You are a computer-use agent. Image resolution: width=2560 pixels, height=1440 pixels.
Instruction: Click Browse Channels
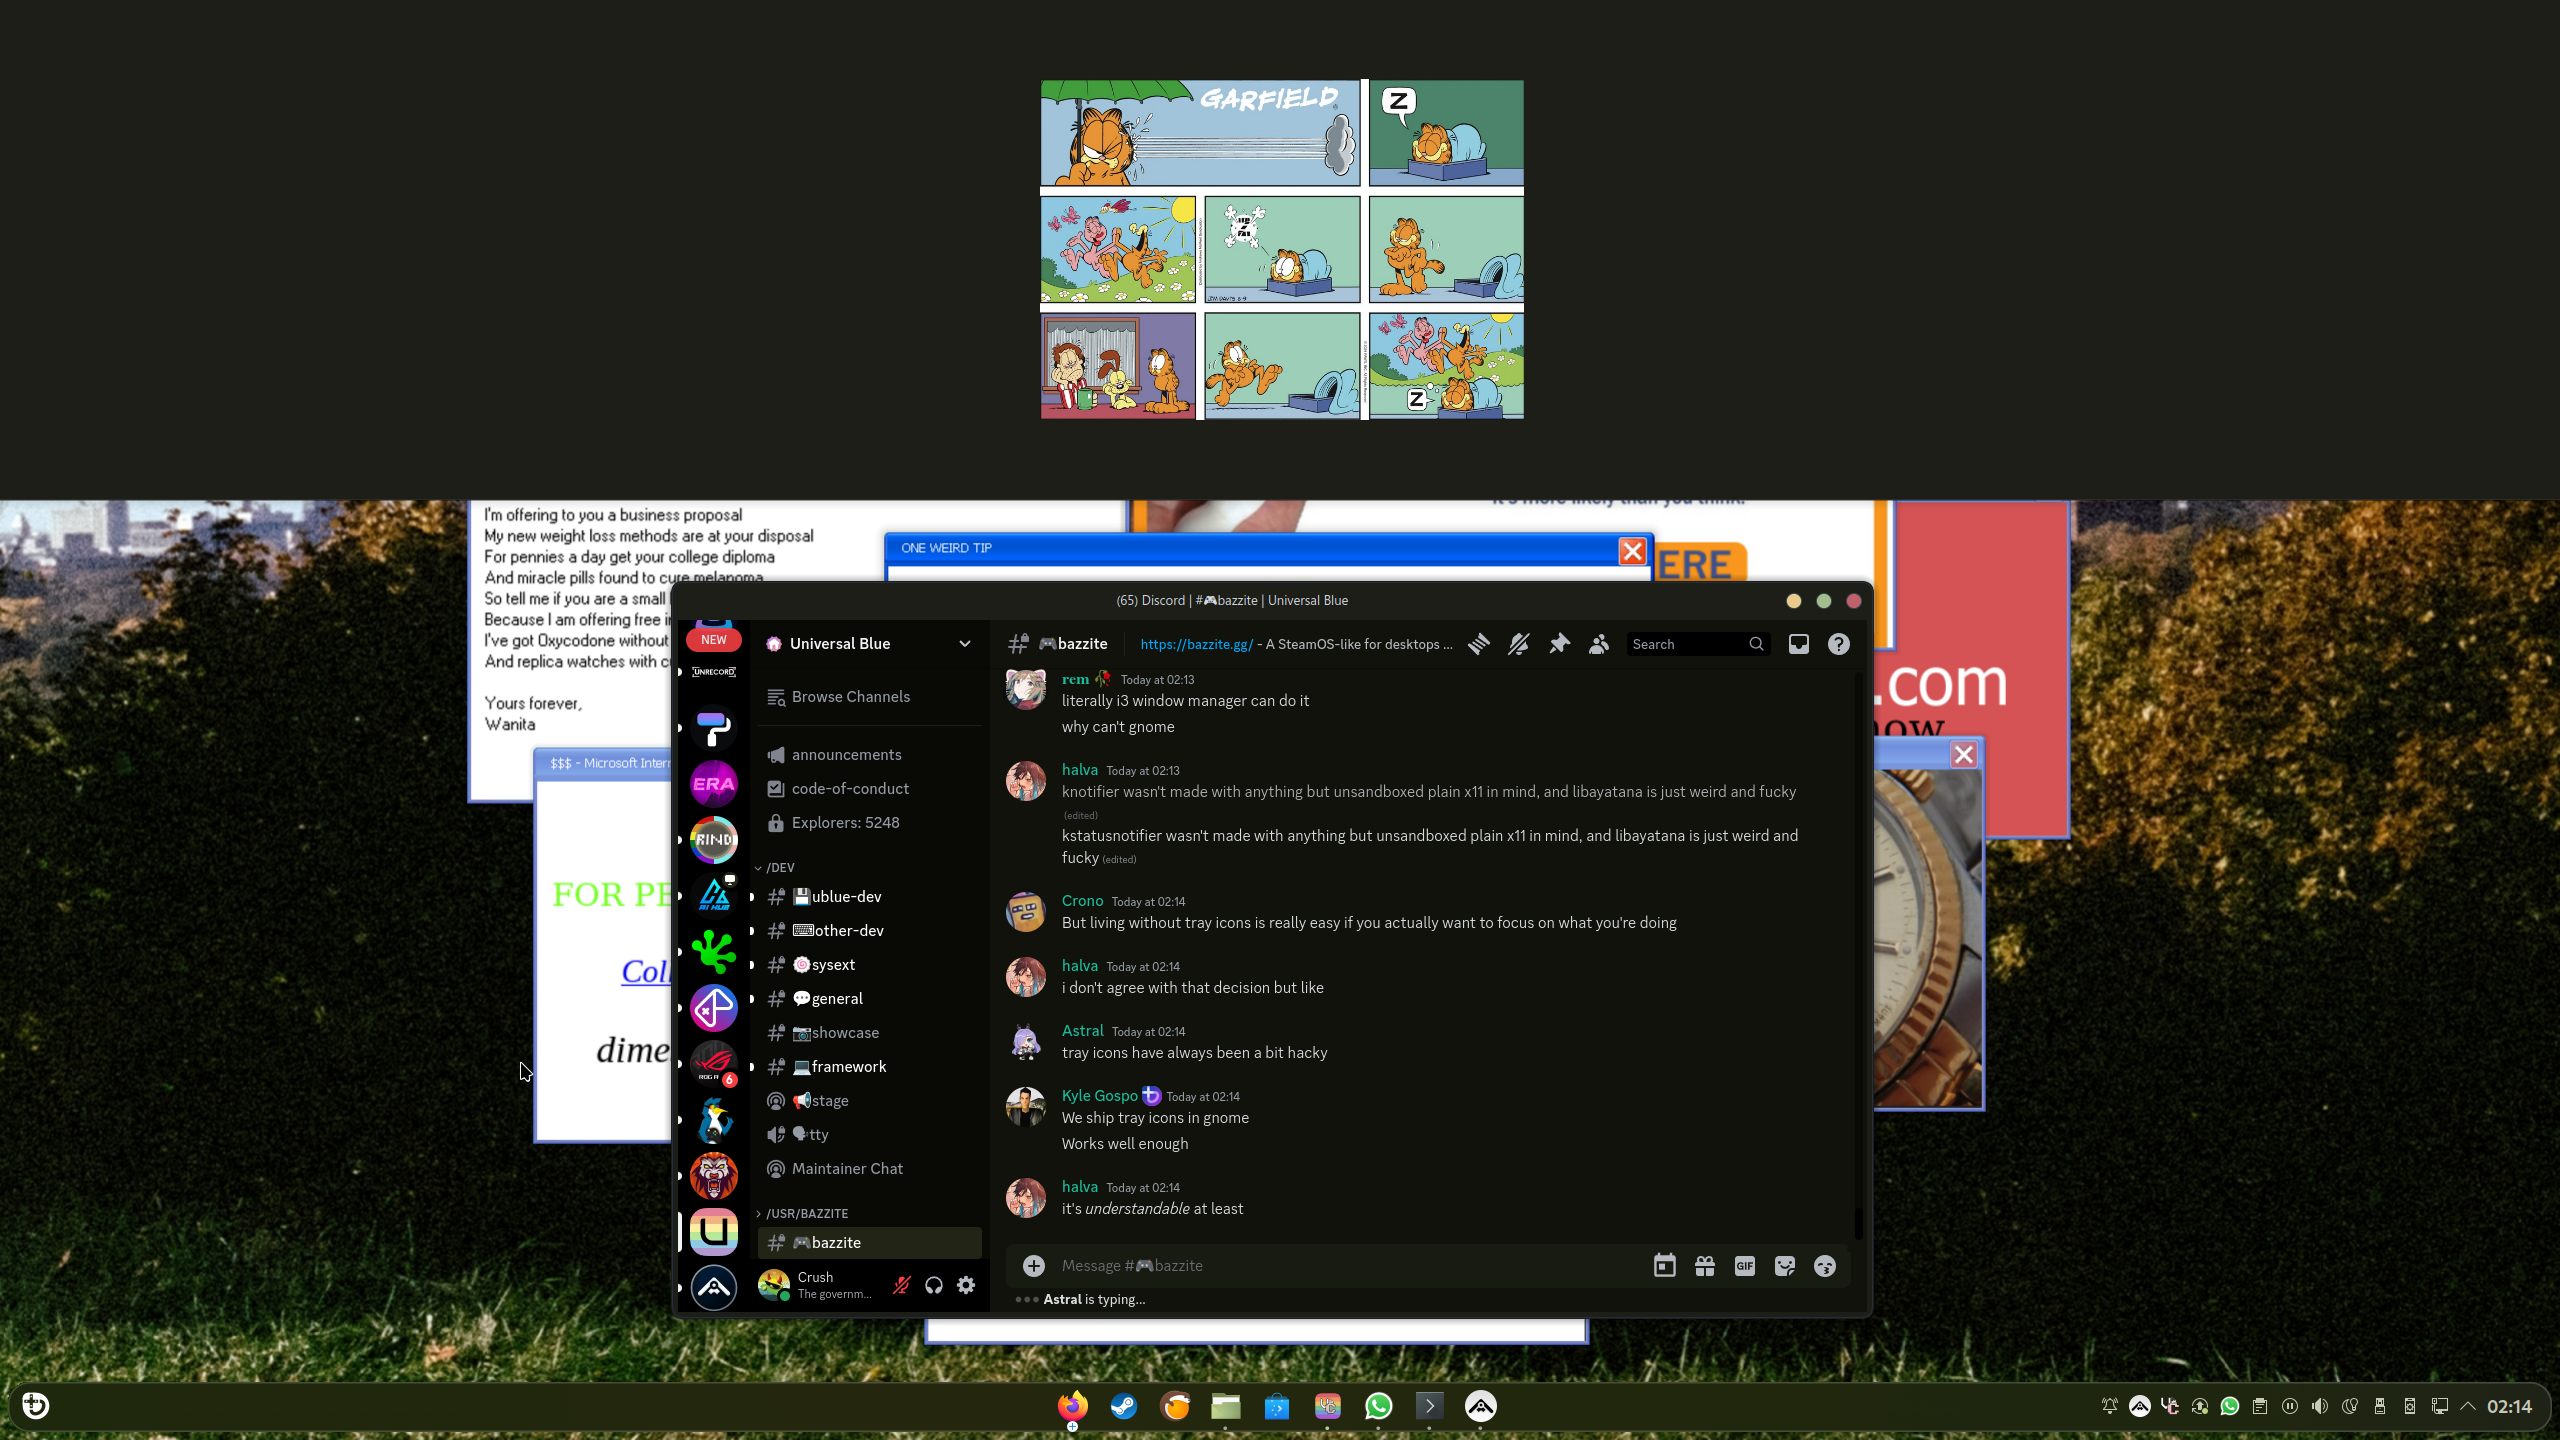point(850,697)
